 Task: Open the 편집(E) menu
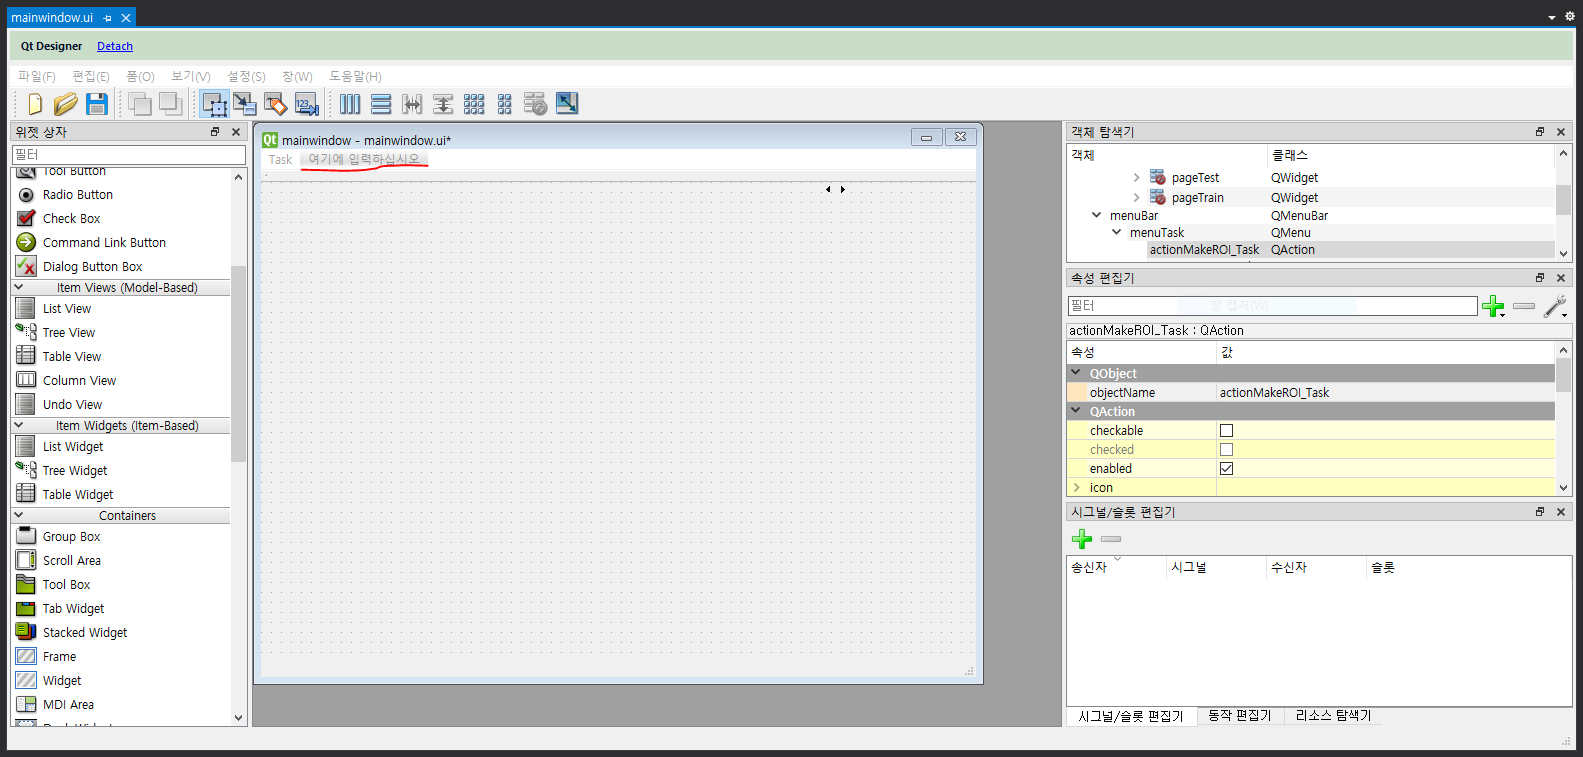[x=91, y=76]
